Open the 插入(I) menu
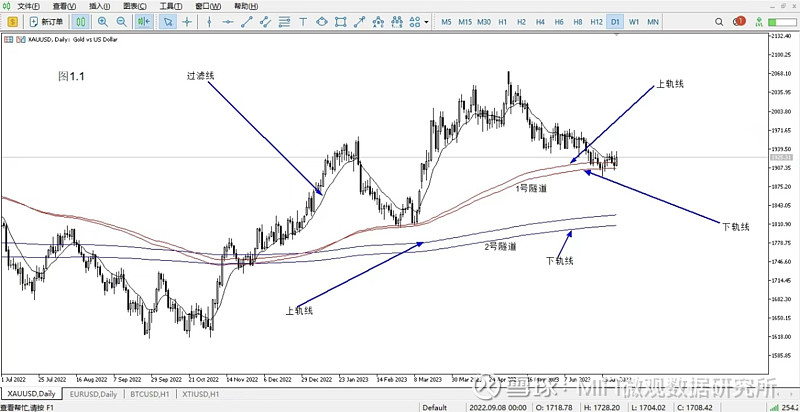 99,7
